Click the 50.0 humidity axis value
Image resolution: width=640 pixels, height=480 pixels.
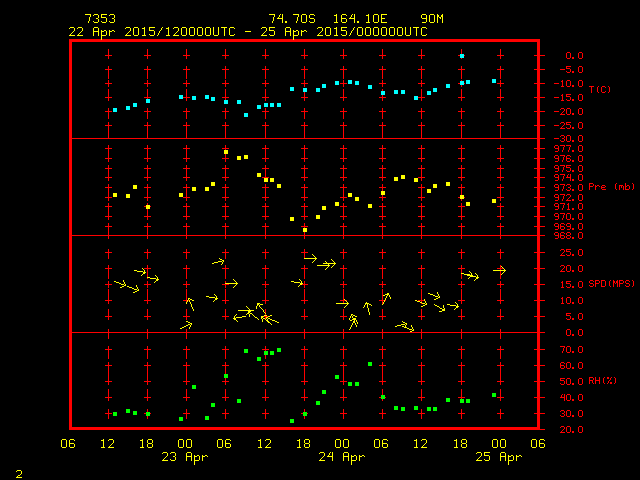click(x=571, y=382)
